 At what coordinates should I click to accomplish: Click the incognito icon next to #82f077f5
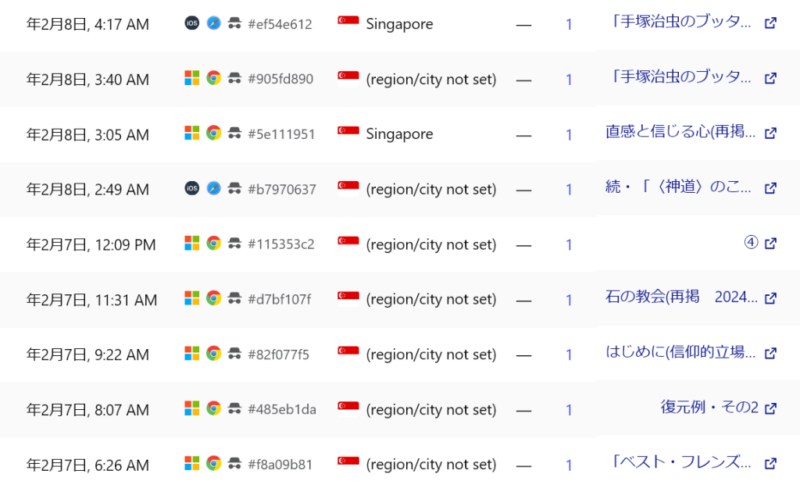[234, 353]
